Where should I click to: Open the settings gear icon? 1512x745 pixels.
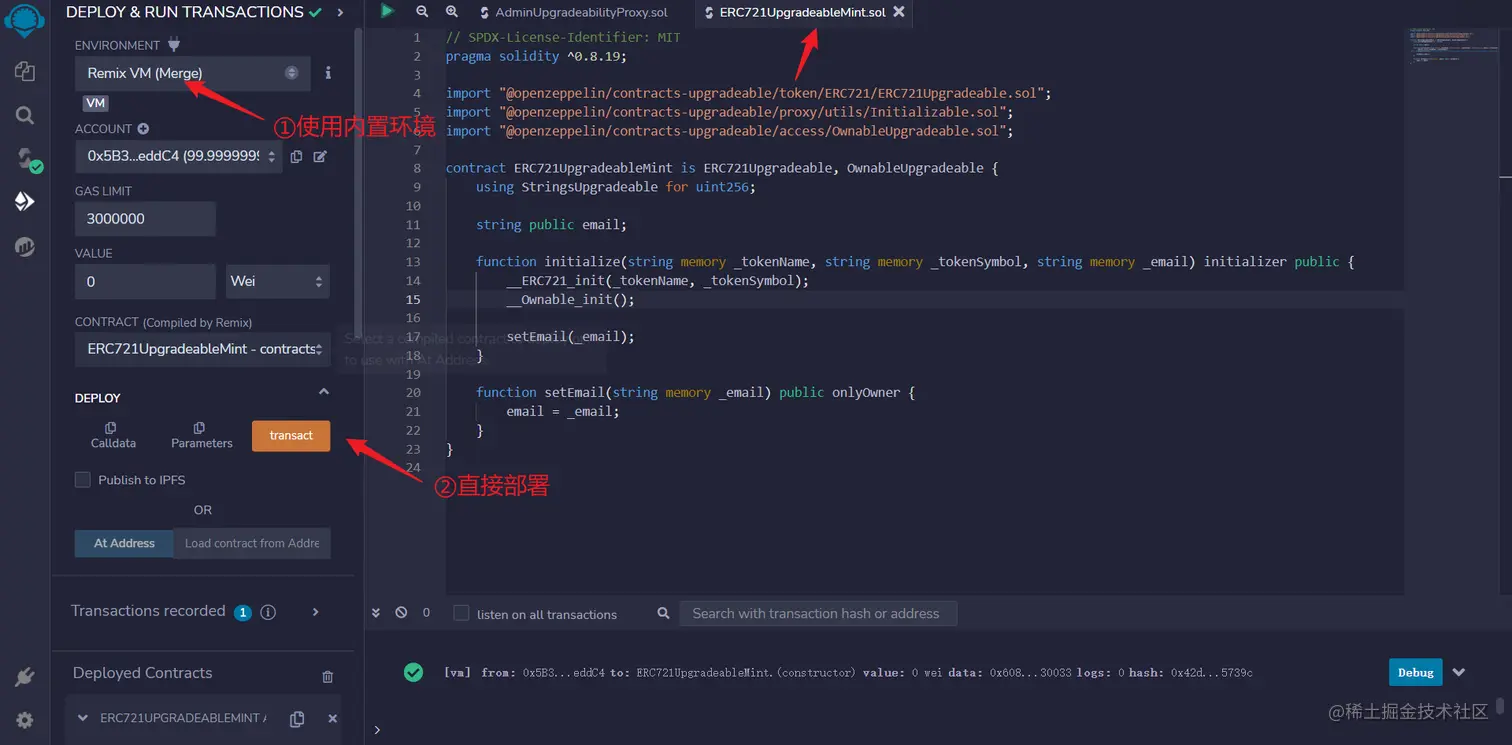click(x=25, y=720)
